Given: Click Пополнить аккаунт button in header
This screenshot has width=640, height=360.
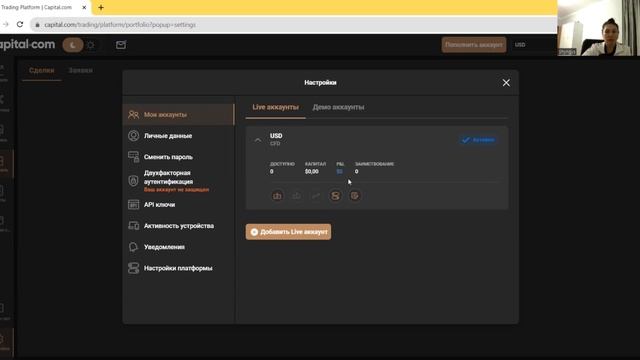Looking at the screenshot, I should coord(474,45).
